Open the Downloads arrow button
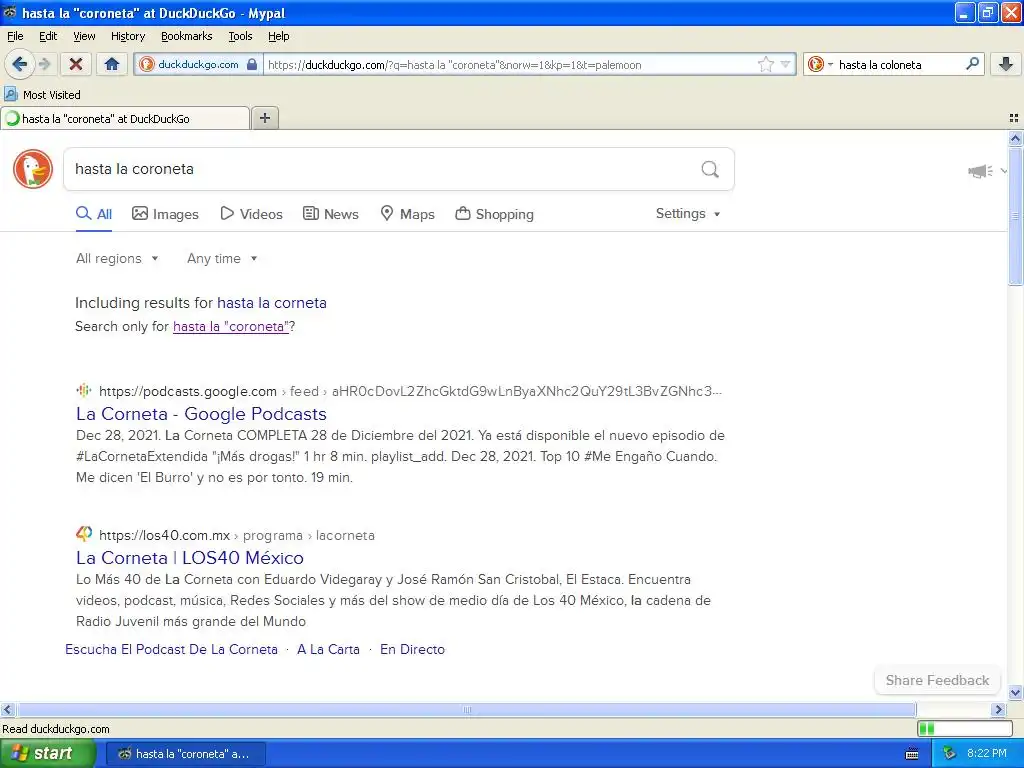The height and width of the screenshot is (768, 1024). [1006, 64]
